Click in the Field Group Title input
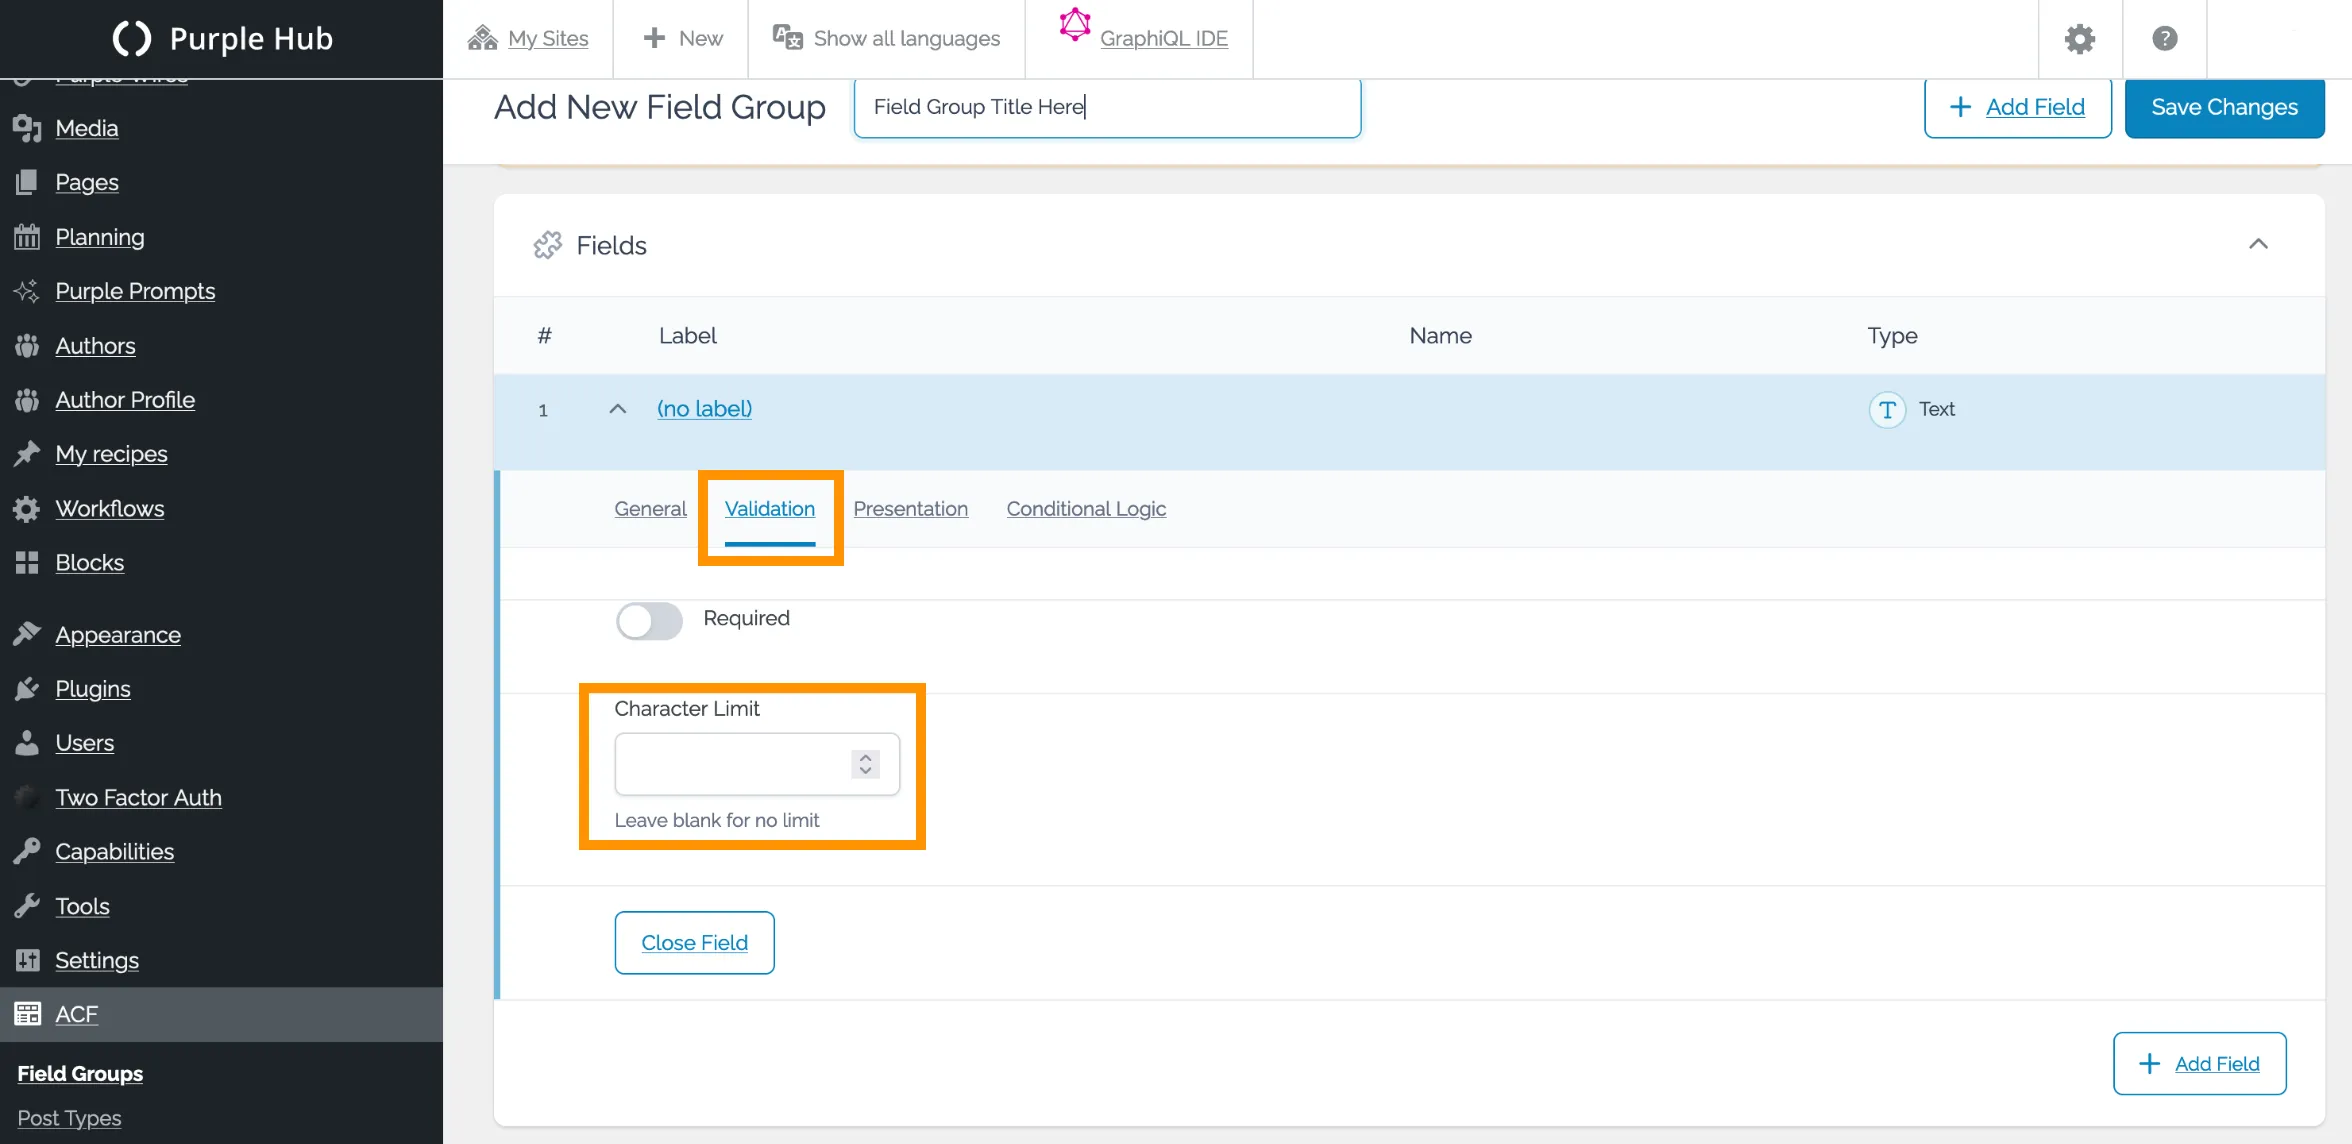Screen dimensions: 2352x1144 (x=1107, y=107)
